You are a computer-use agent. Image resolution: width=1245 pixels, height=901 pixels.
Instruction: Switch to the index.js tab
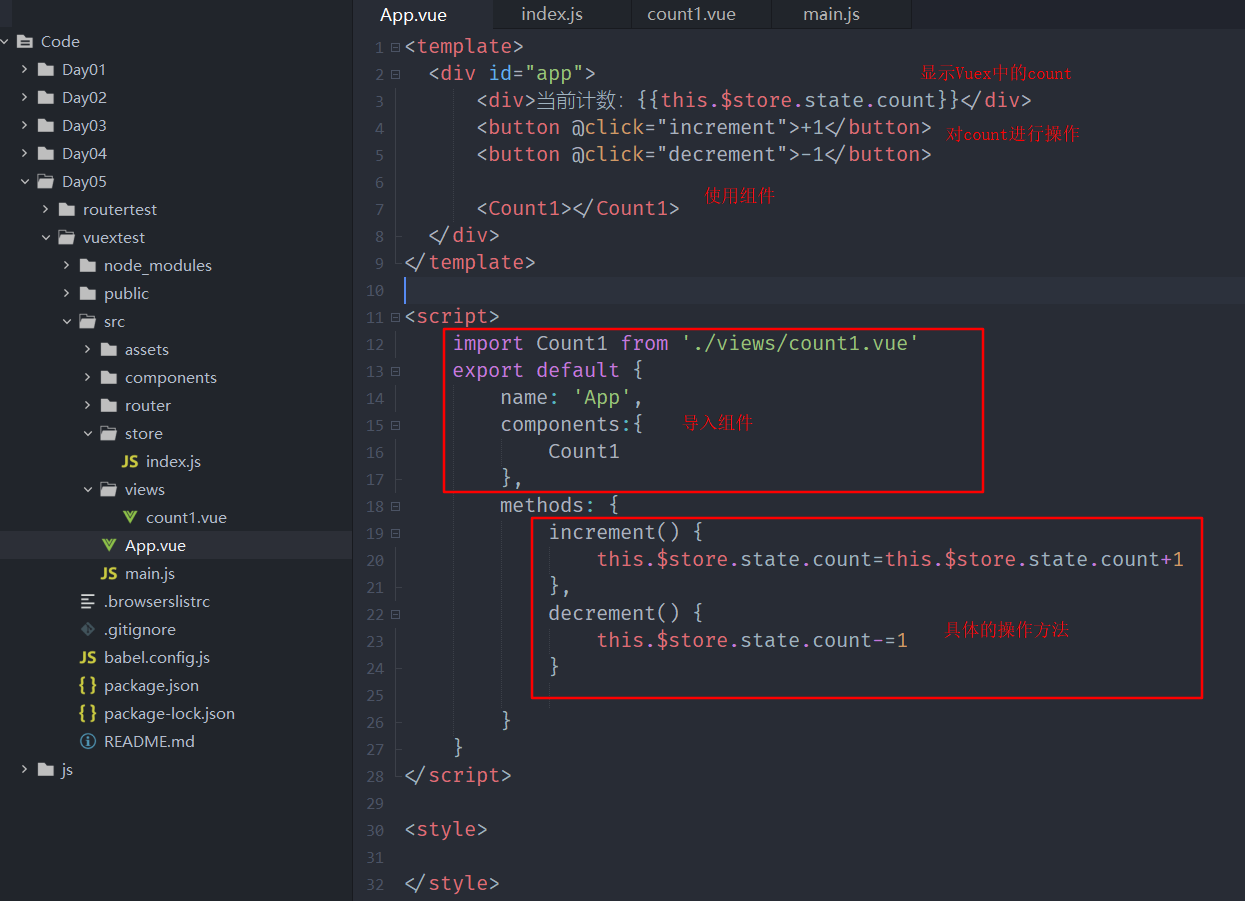(552, 14)
